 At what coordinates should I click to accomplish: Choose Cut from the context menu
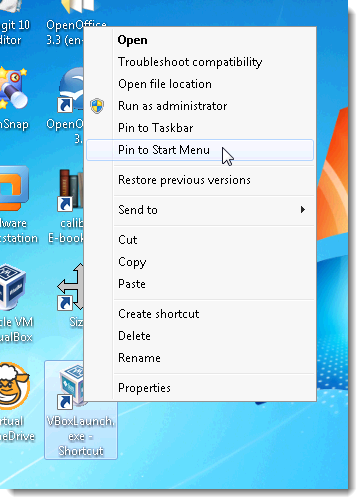[x=199, y=240]
